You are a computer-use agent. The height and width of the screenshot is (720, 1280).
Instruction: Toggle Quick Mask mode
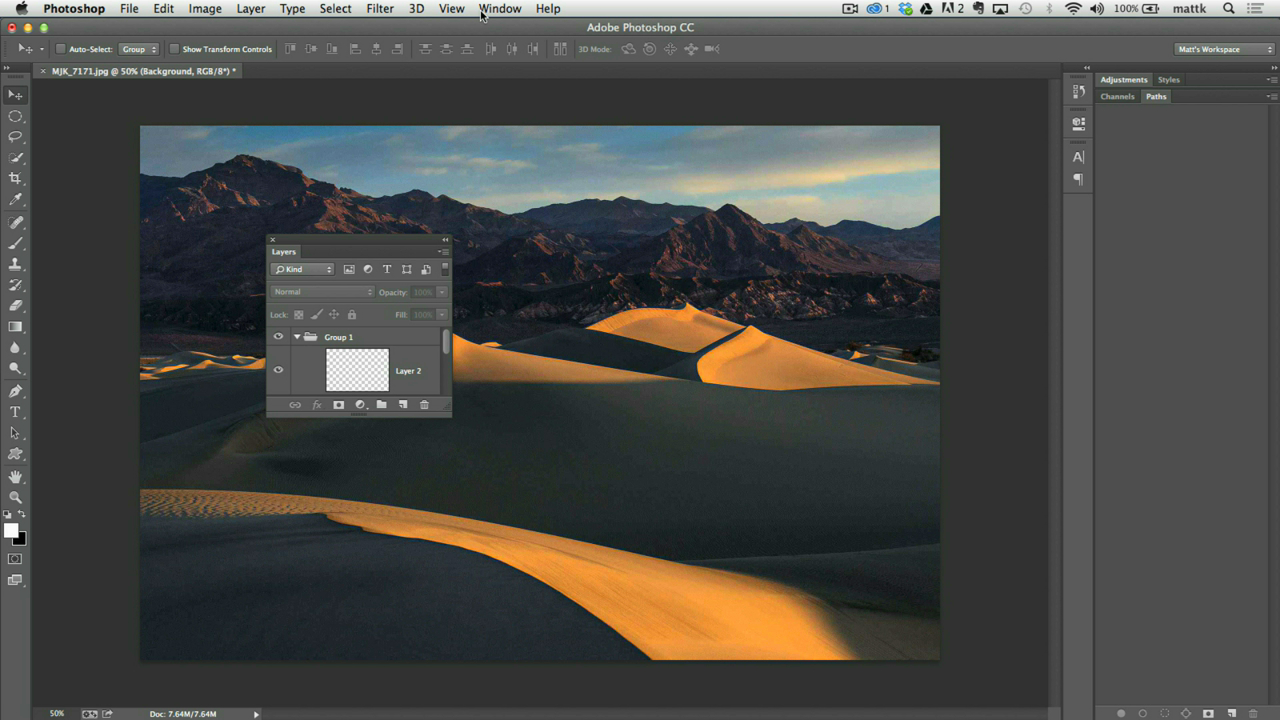[15, 559]
